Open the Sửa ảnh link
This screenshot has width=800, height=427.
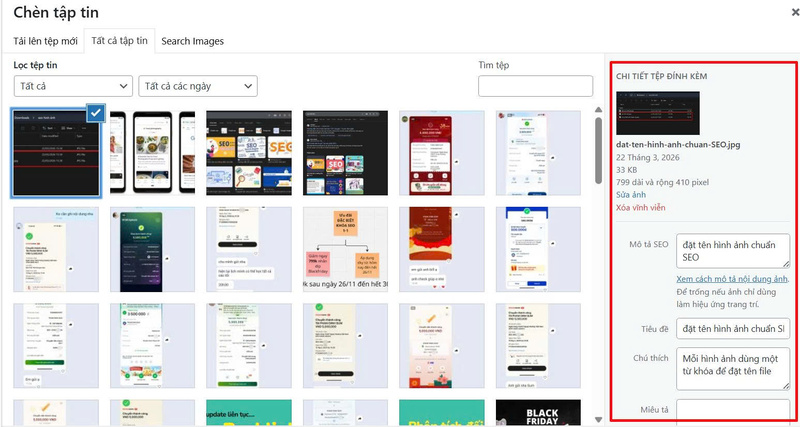point(631,195)
